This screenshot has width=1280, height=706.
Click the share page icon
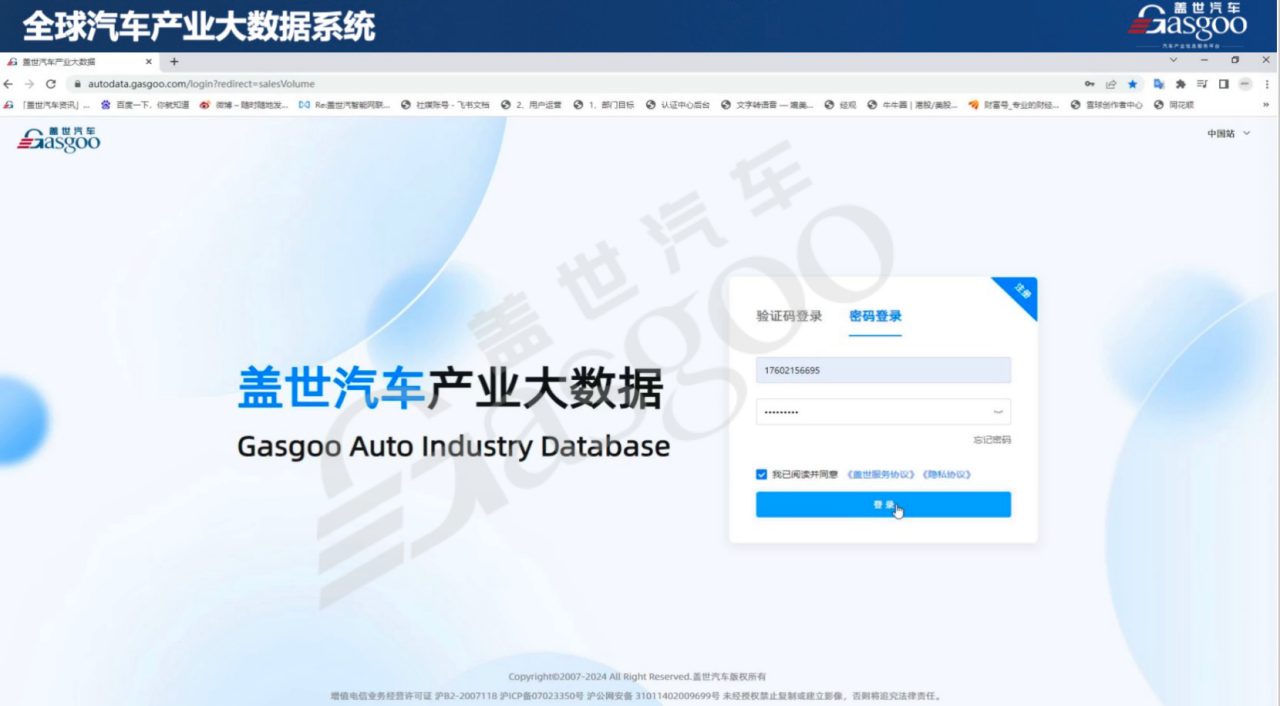click(1111, 84)
